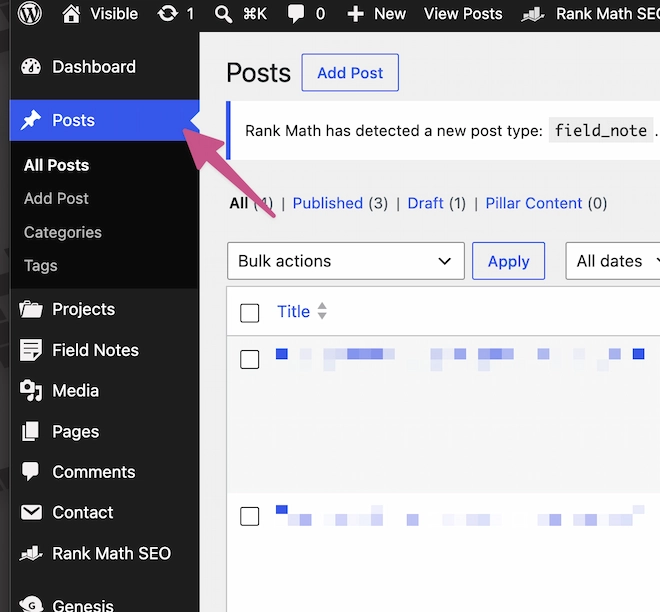Open the Media menu
Screen dimensions: 660x612
(104, 391)
